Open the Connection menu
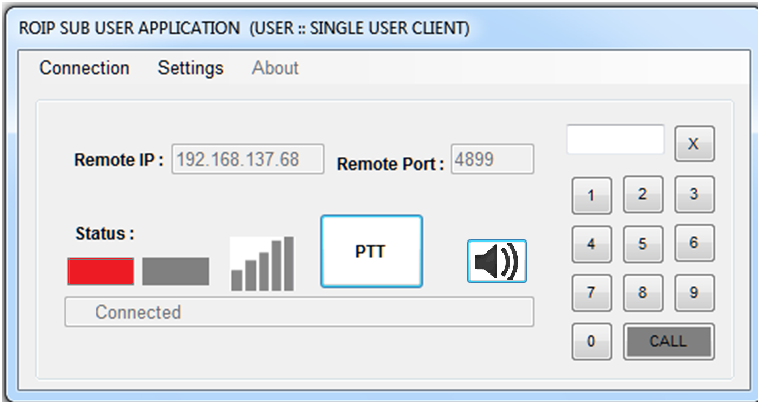 84,68
